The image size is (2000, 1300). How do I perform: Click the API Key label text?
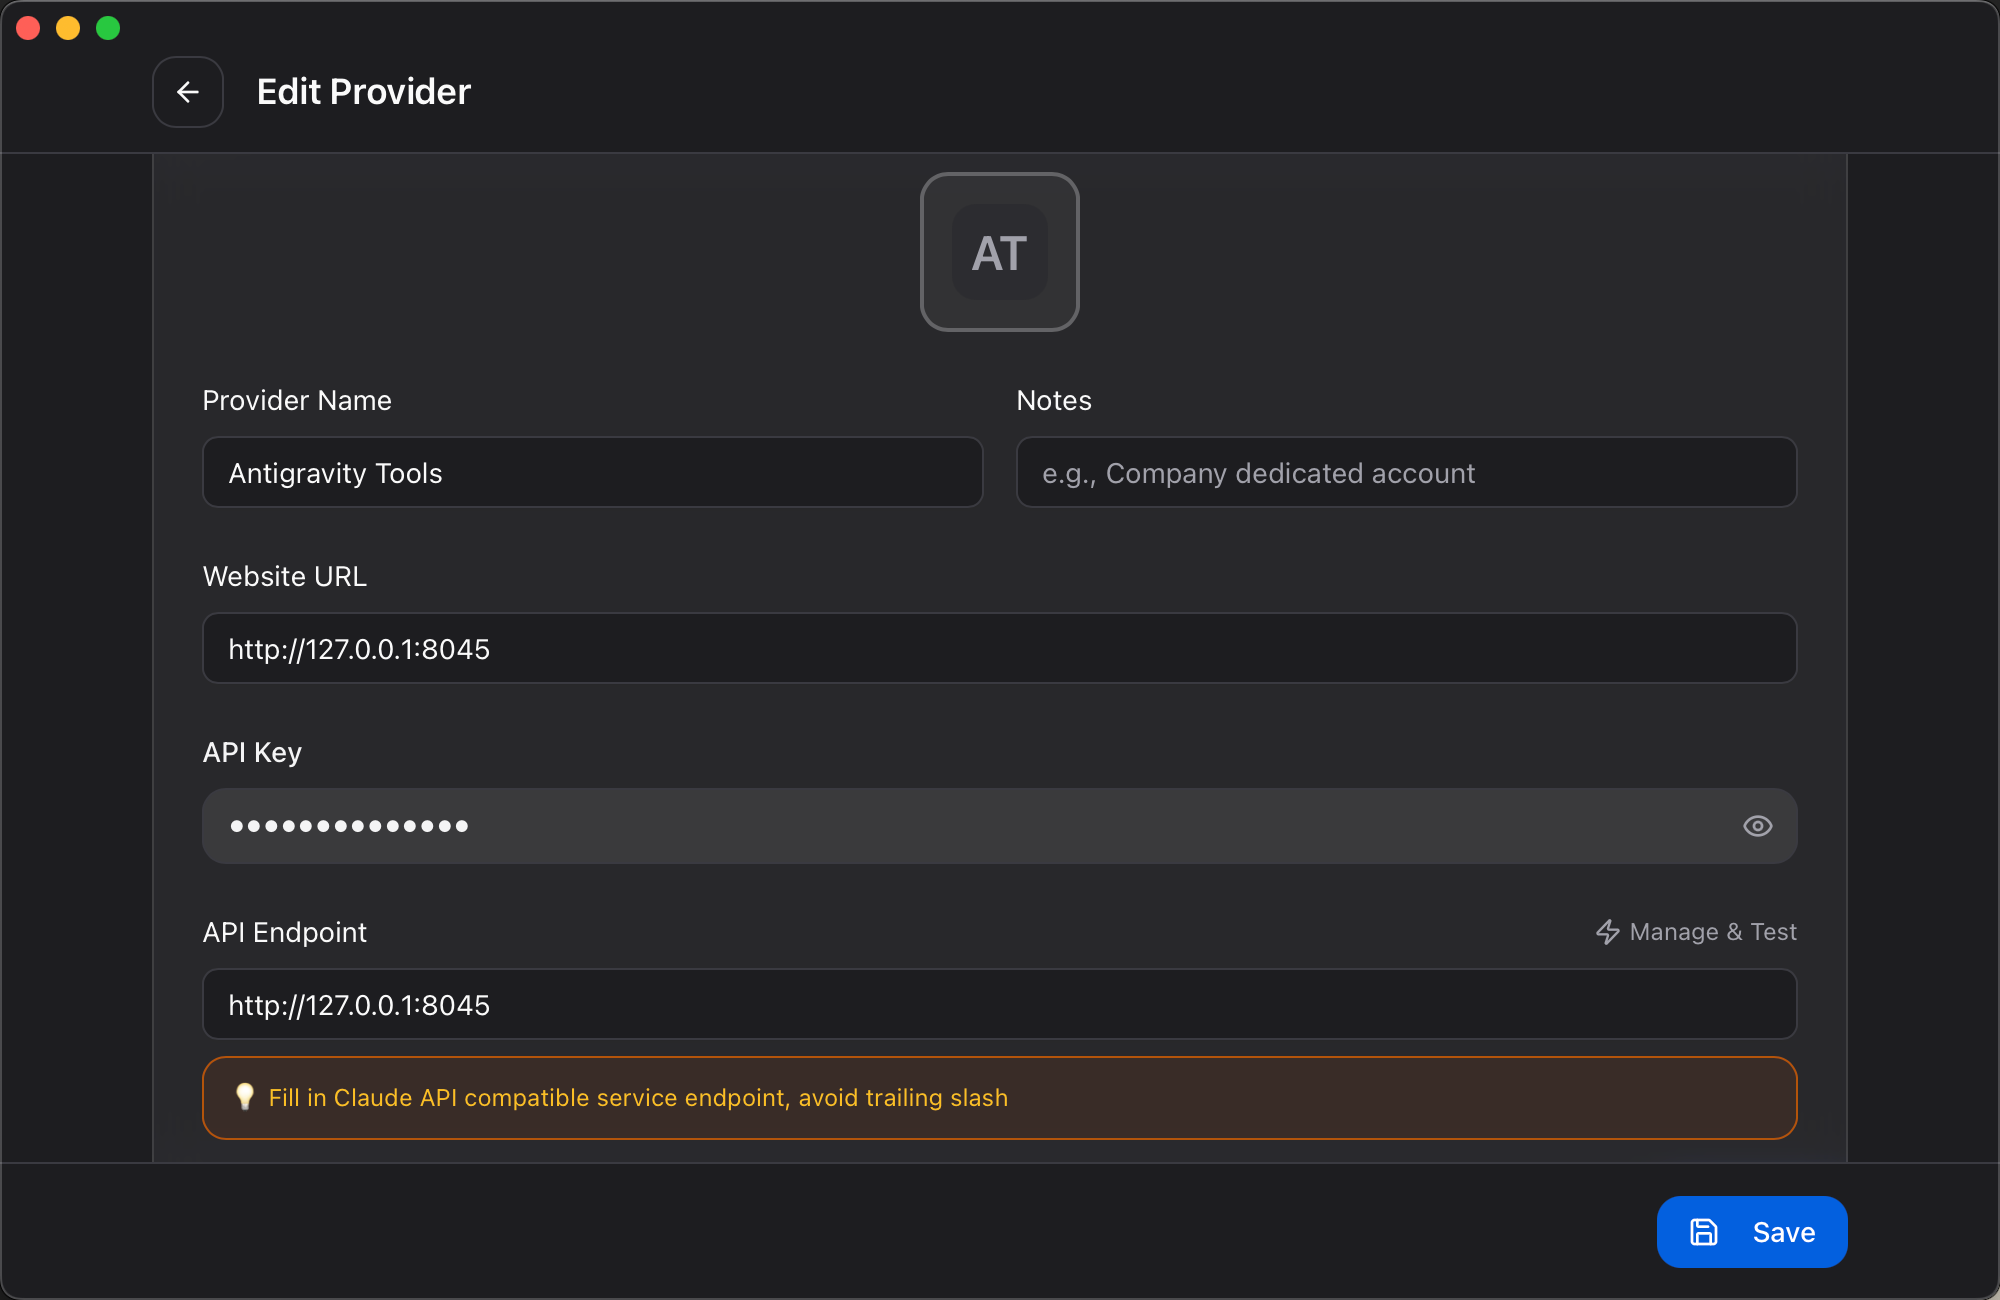click(252, 752)
